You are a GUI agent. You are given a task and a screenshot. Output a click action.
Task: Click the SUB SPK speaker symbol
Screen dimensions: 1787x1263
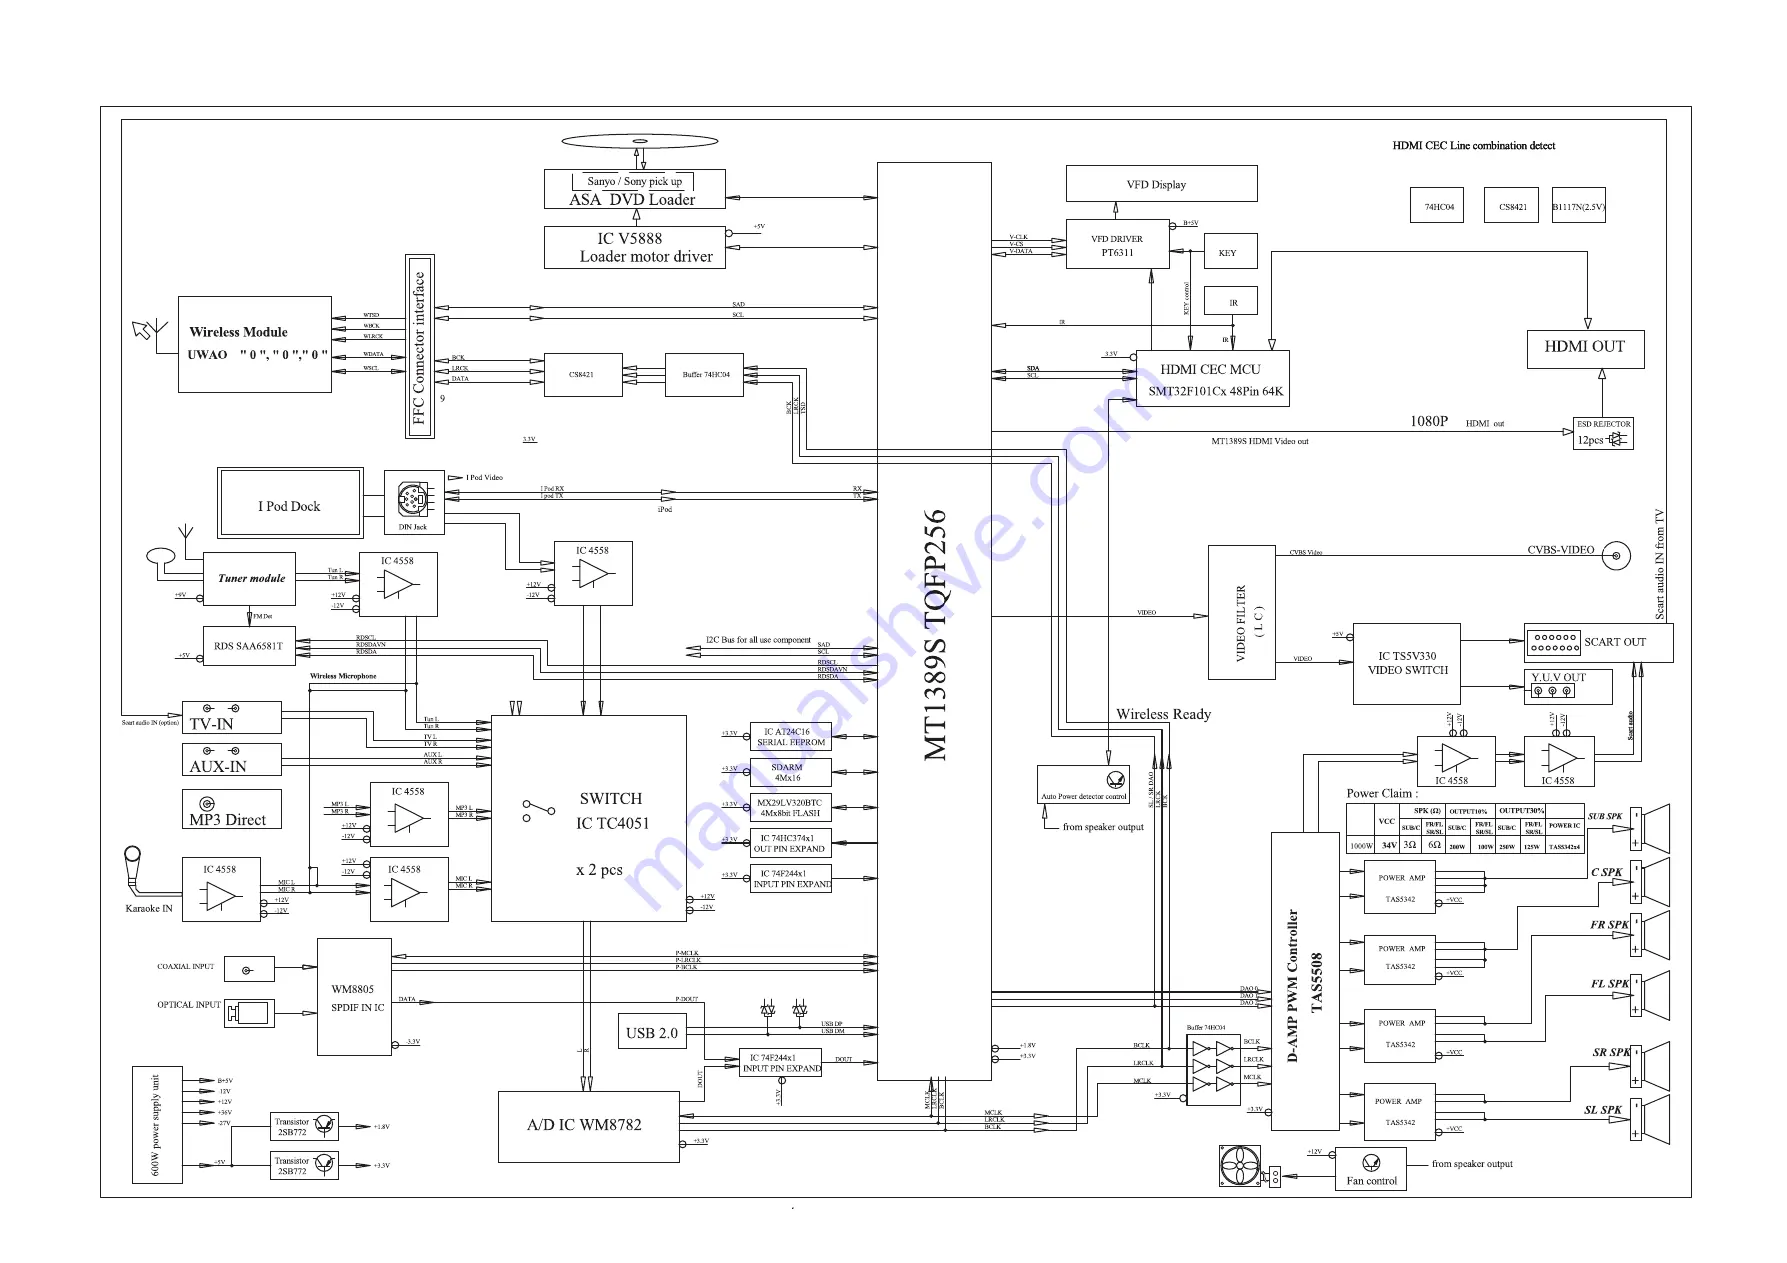click(1650, 829)
